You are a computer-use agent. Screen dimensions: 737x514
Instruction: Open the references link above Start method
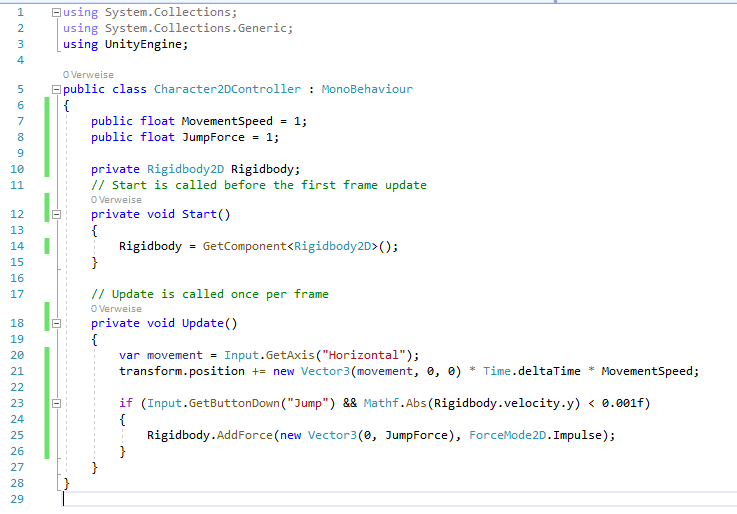tap(116, 200)
